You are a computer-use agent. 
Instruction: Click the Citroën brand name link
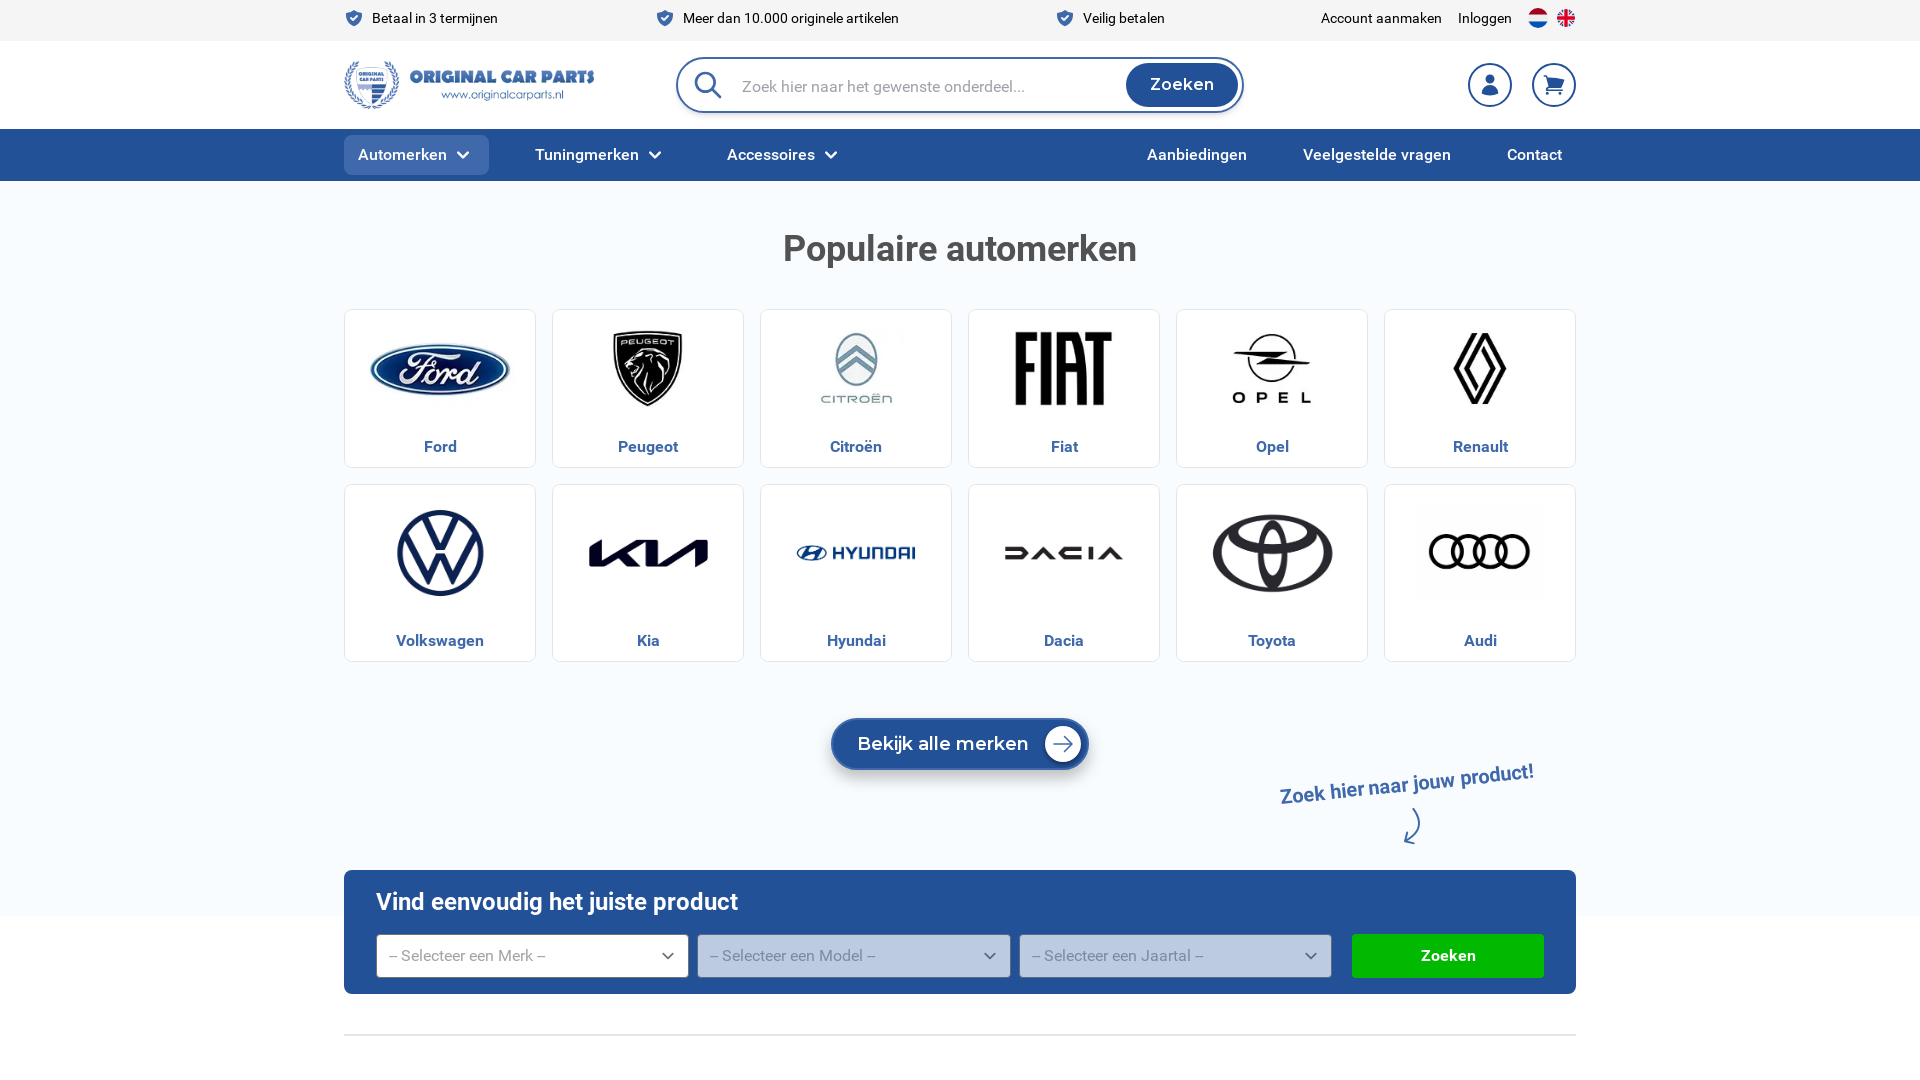856,447
